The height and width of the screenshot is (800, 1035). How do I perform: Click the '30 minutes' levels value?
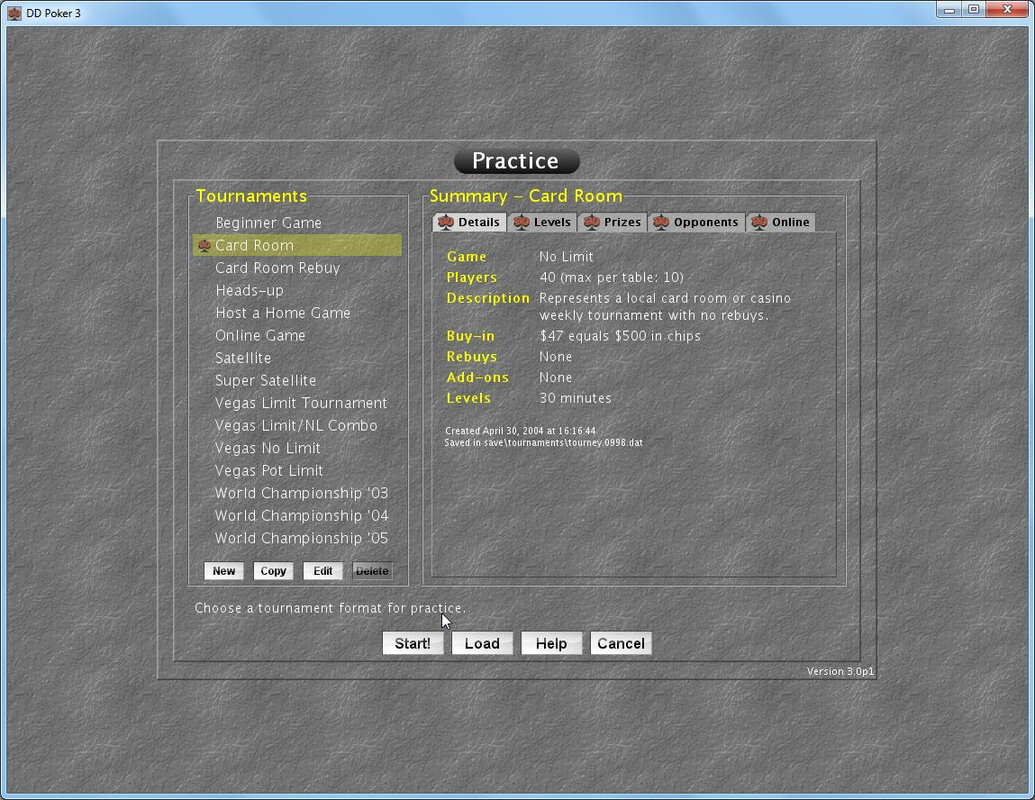575,398
